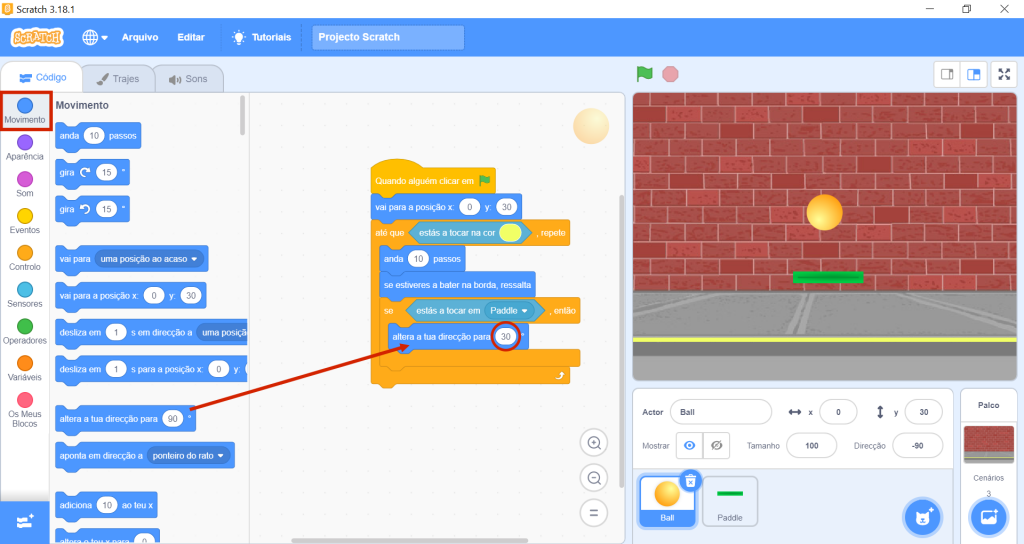This screenshot has height=544, width=1024.
Task: Select the Variáveis block category
Action: (x=25, y=368)
